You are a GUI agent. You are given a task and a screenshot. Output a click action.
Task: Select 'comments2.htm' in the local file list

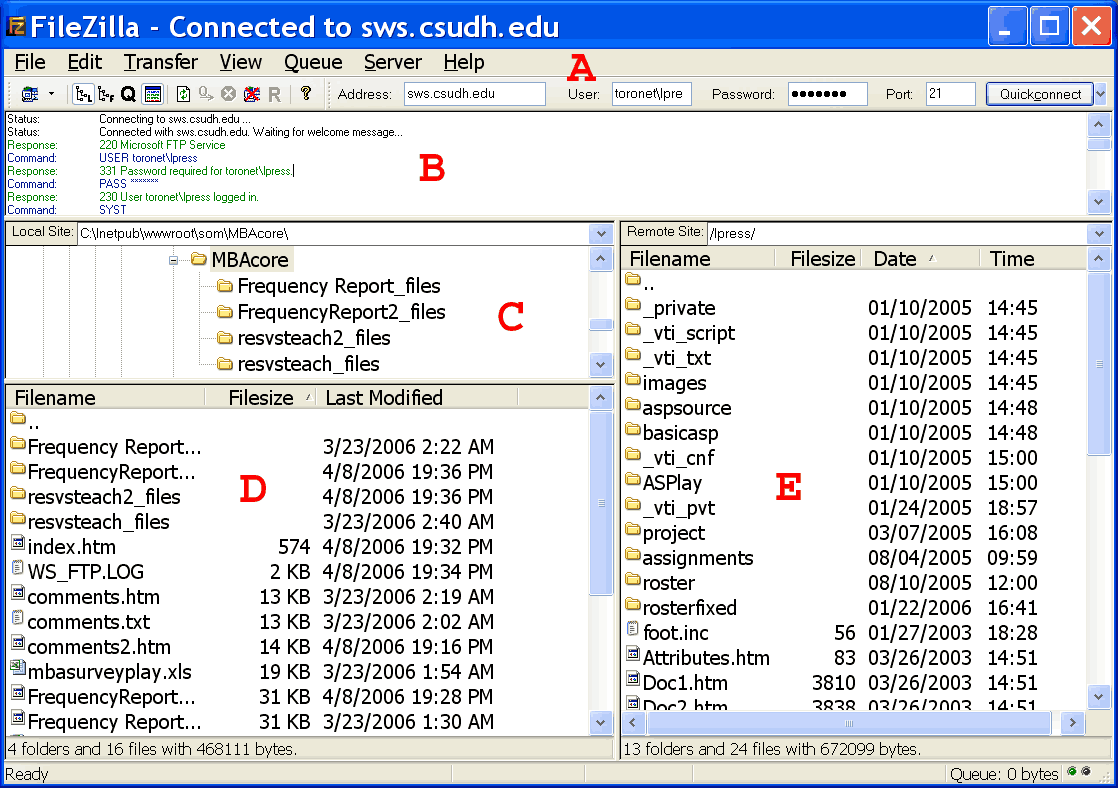(x=99, y=647)
